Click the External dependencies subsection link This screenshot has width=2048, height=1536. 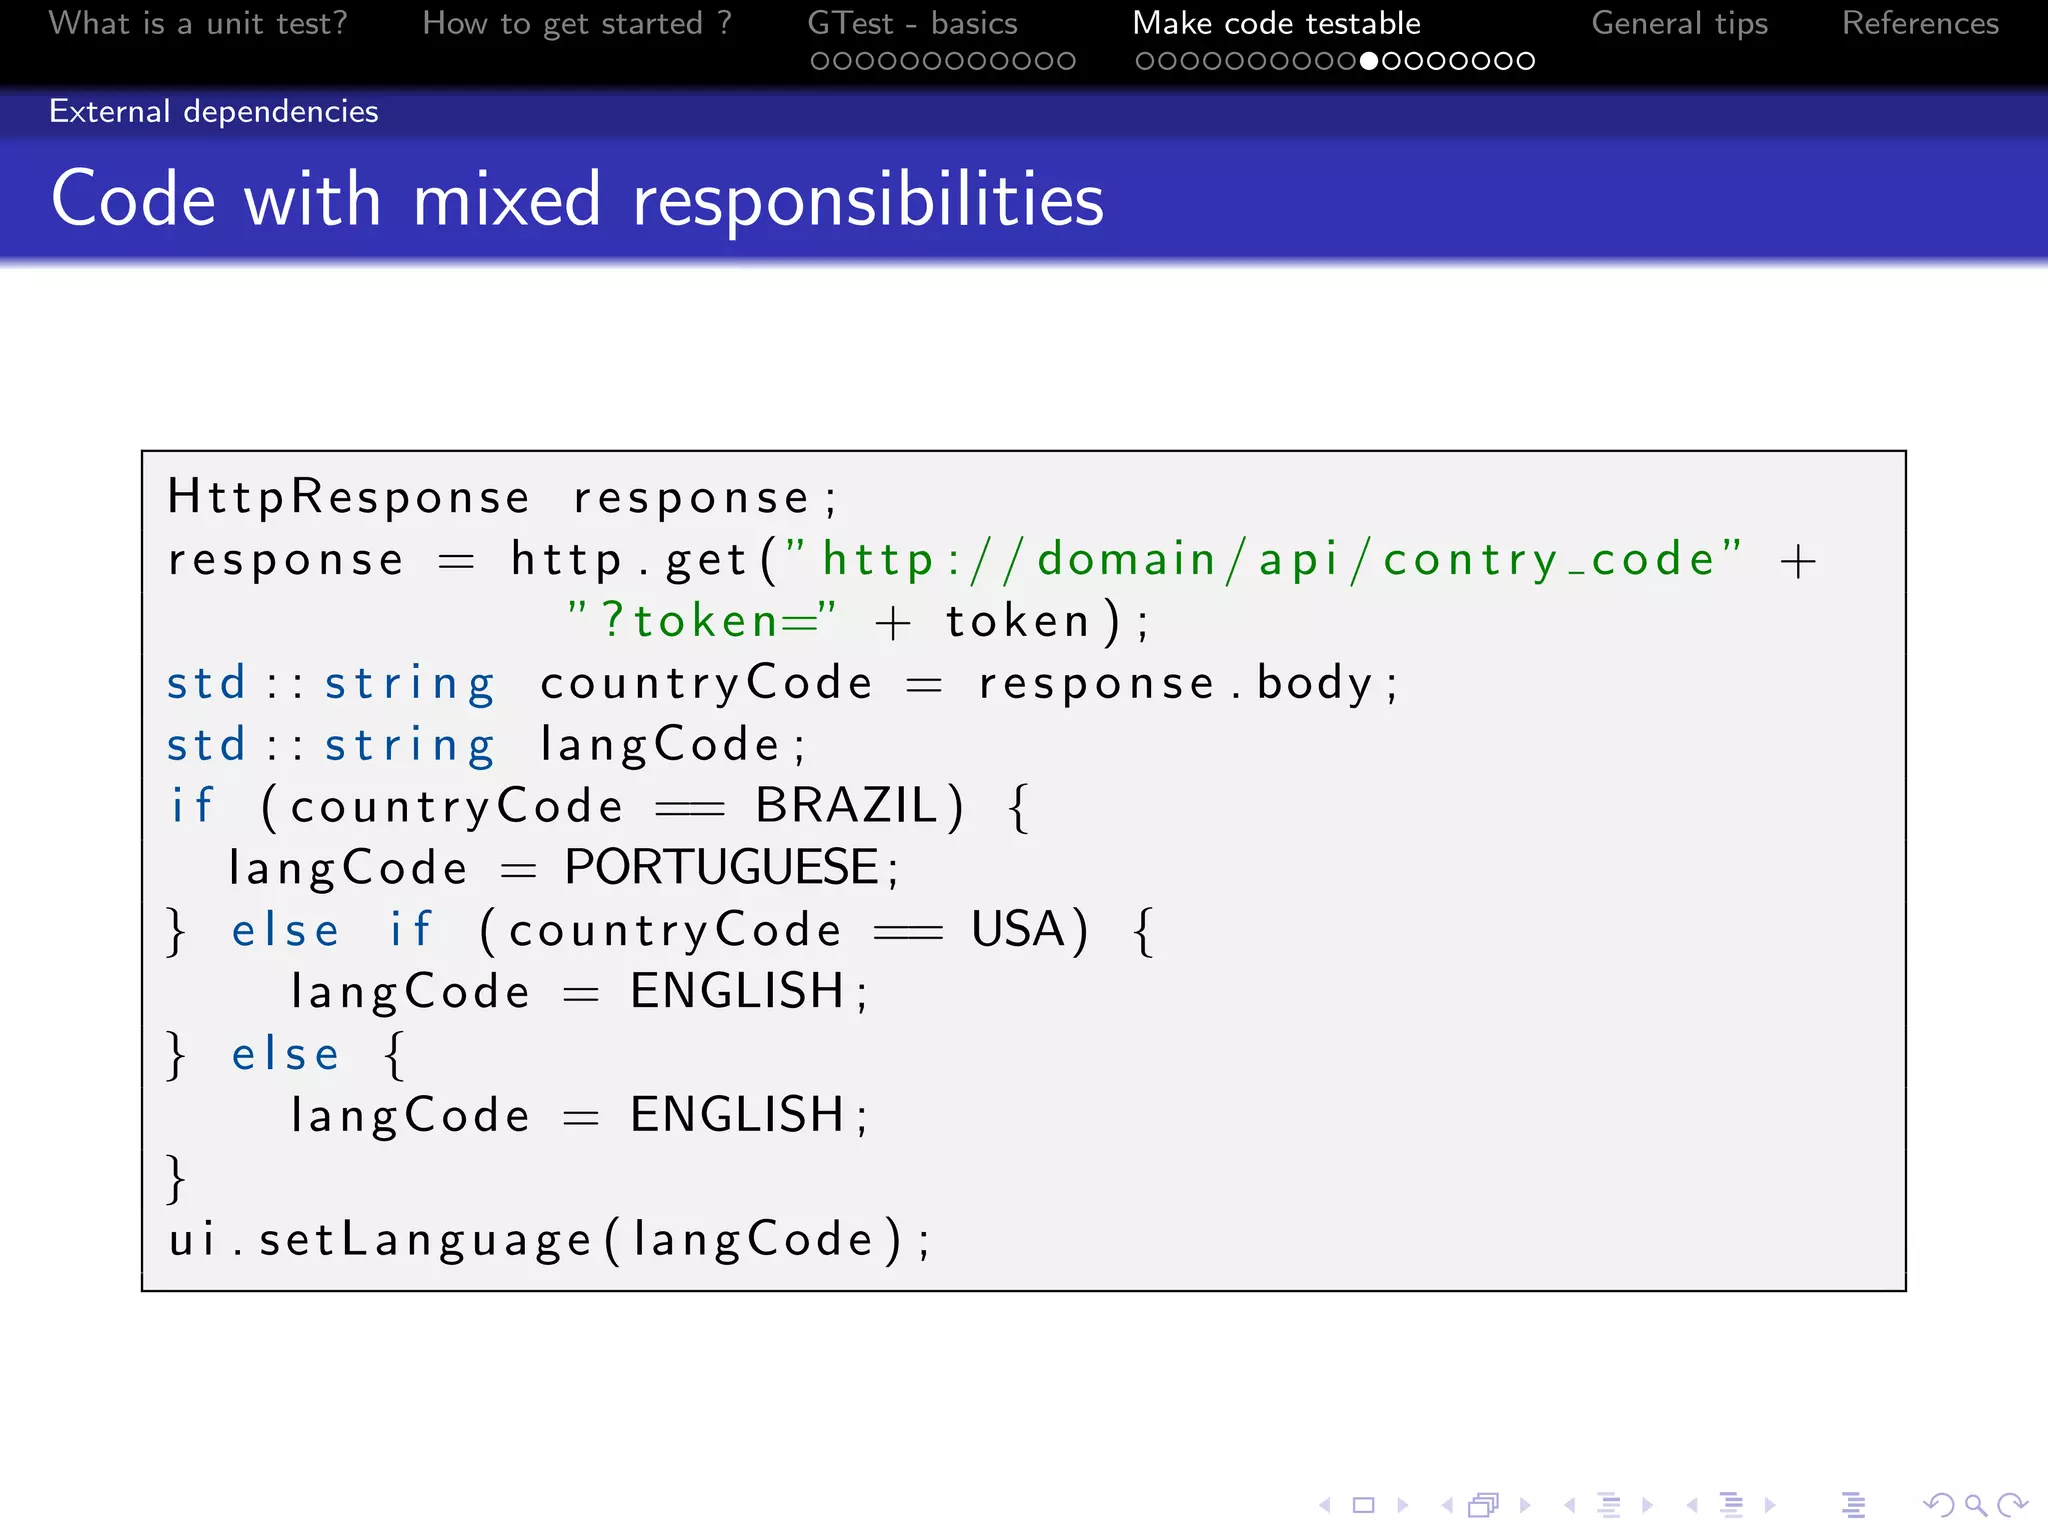coord(214,111)
